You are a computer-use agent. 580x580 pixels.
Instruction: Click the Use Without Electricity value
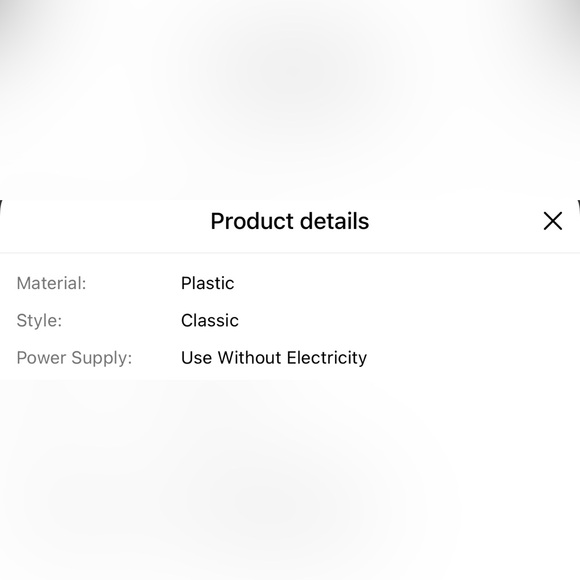click(x=274, y=358)
